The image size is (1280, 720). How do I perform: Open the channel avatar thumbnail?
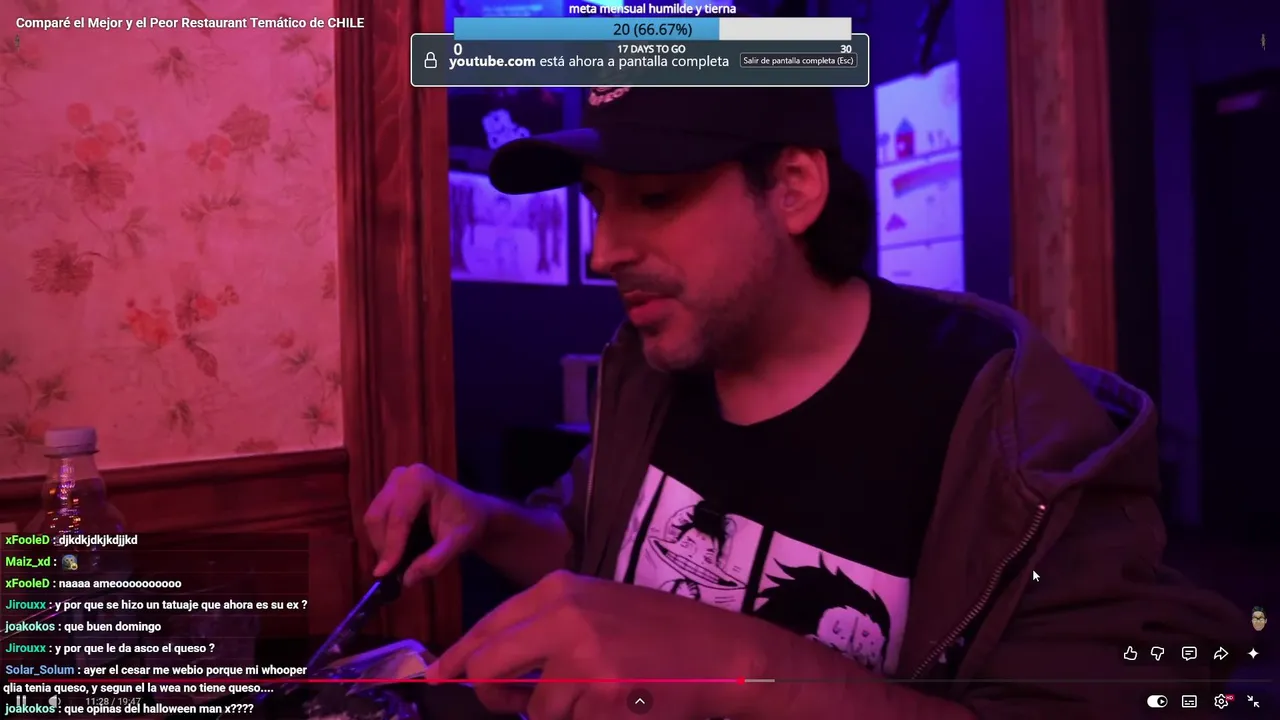click(x=1259, y=619)
